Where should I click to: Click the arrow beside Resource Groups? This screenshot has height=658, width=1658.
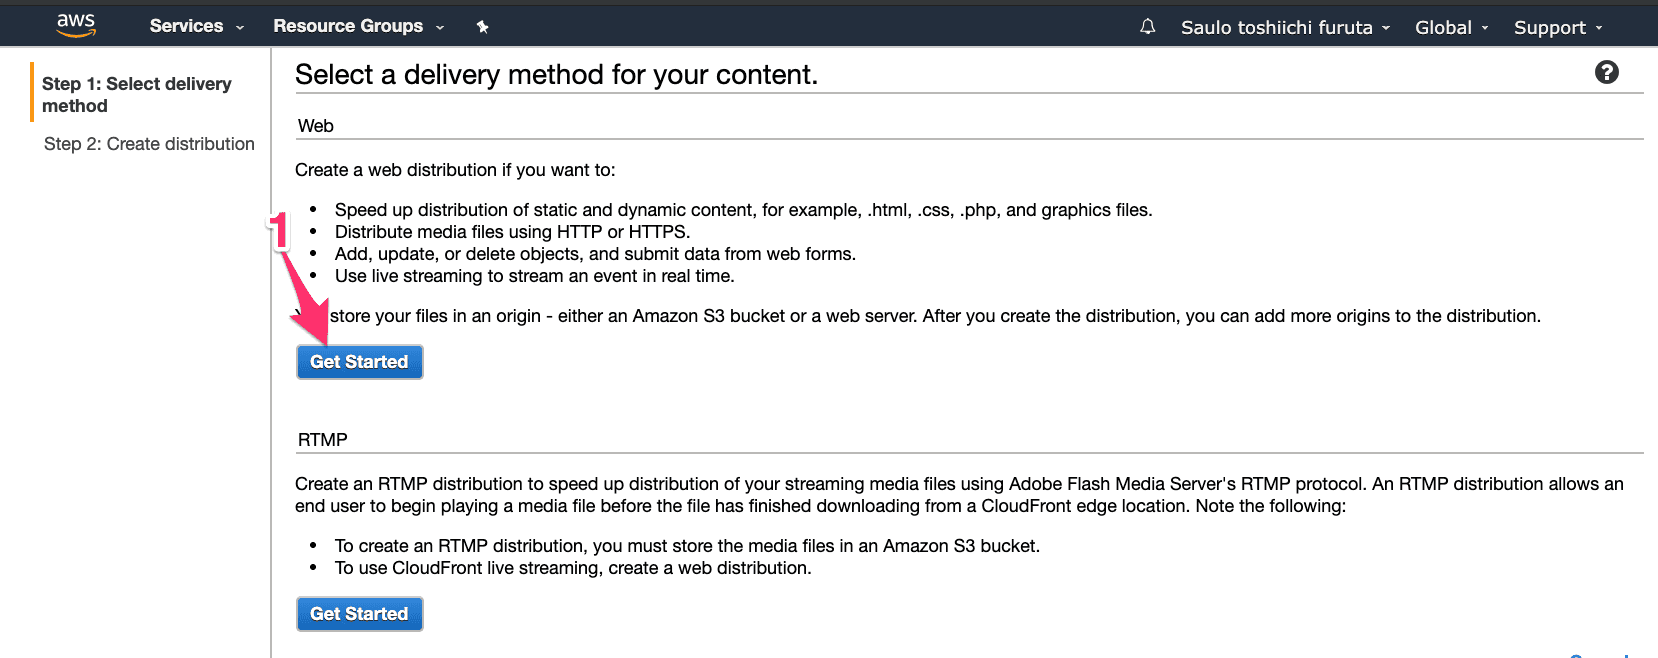click(439, 28)
